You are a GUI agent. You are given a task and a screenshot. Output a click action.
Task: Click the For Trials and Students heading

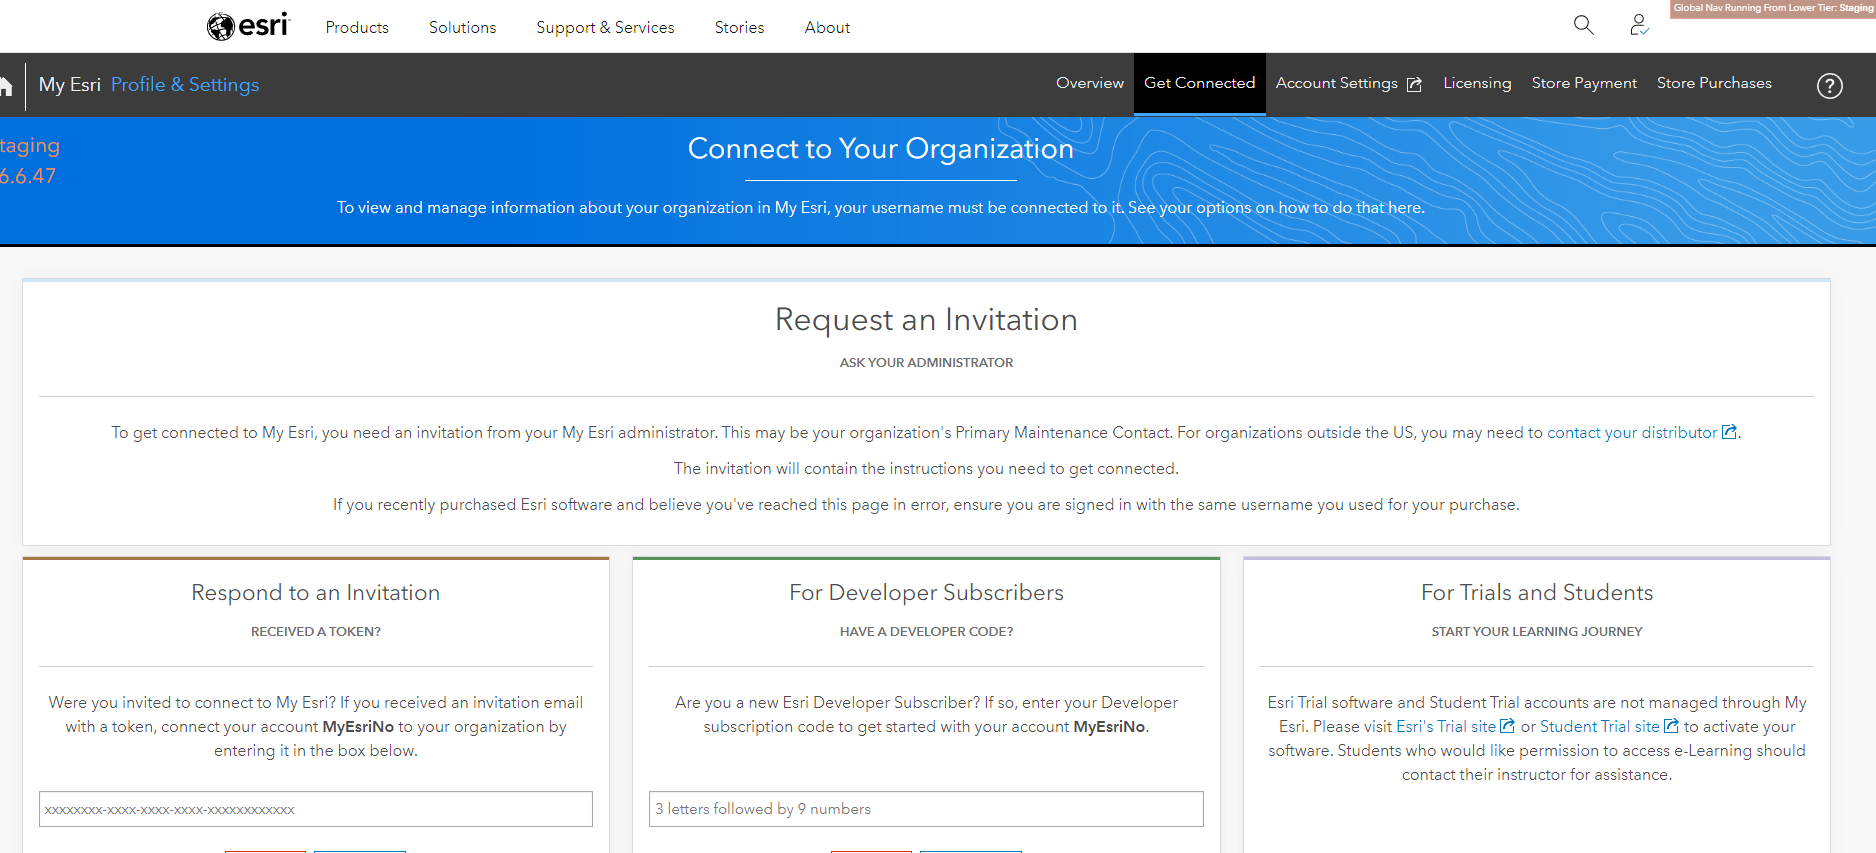1537,593
